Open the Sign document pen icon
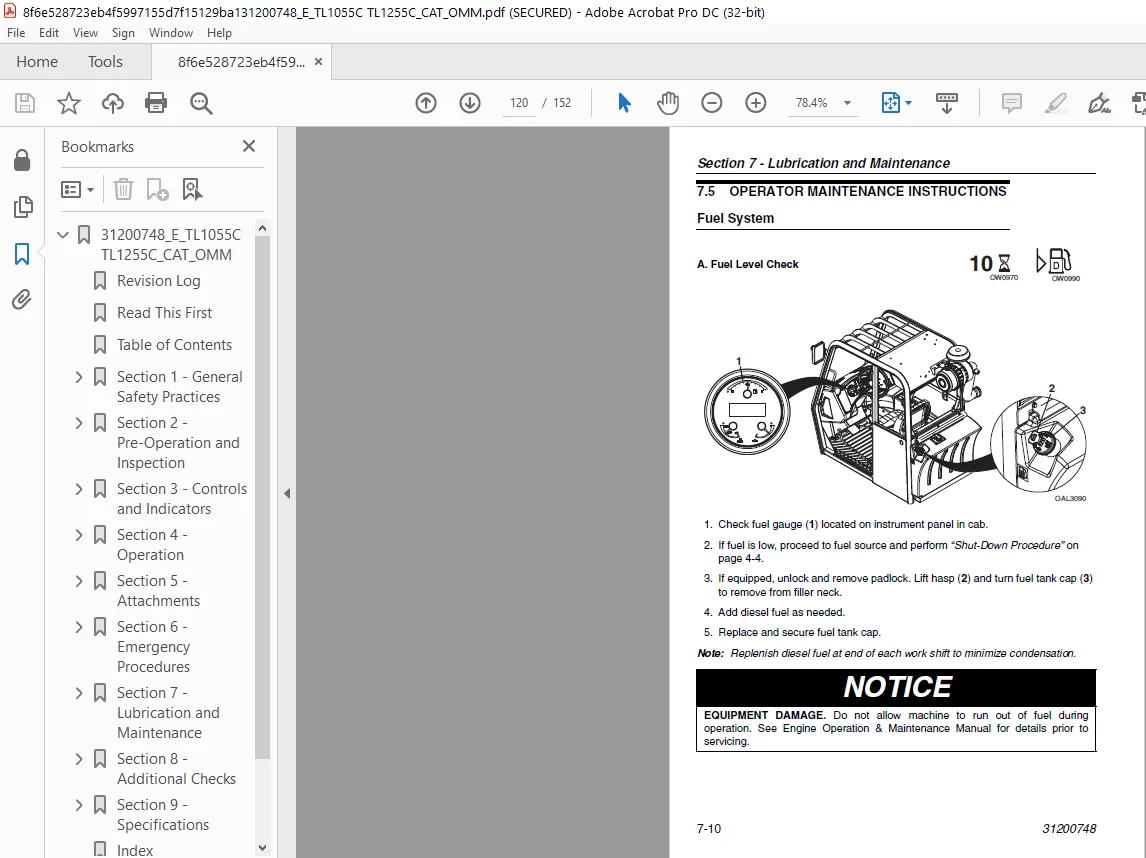 click(x=1098, y=103)
